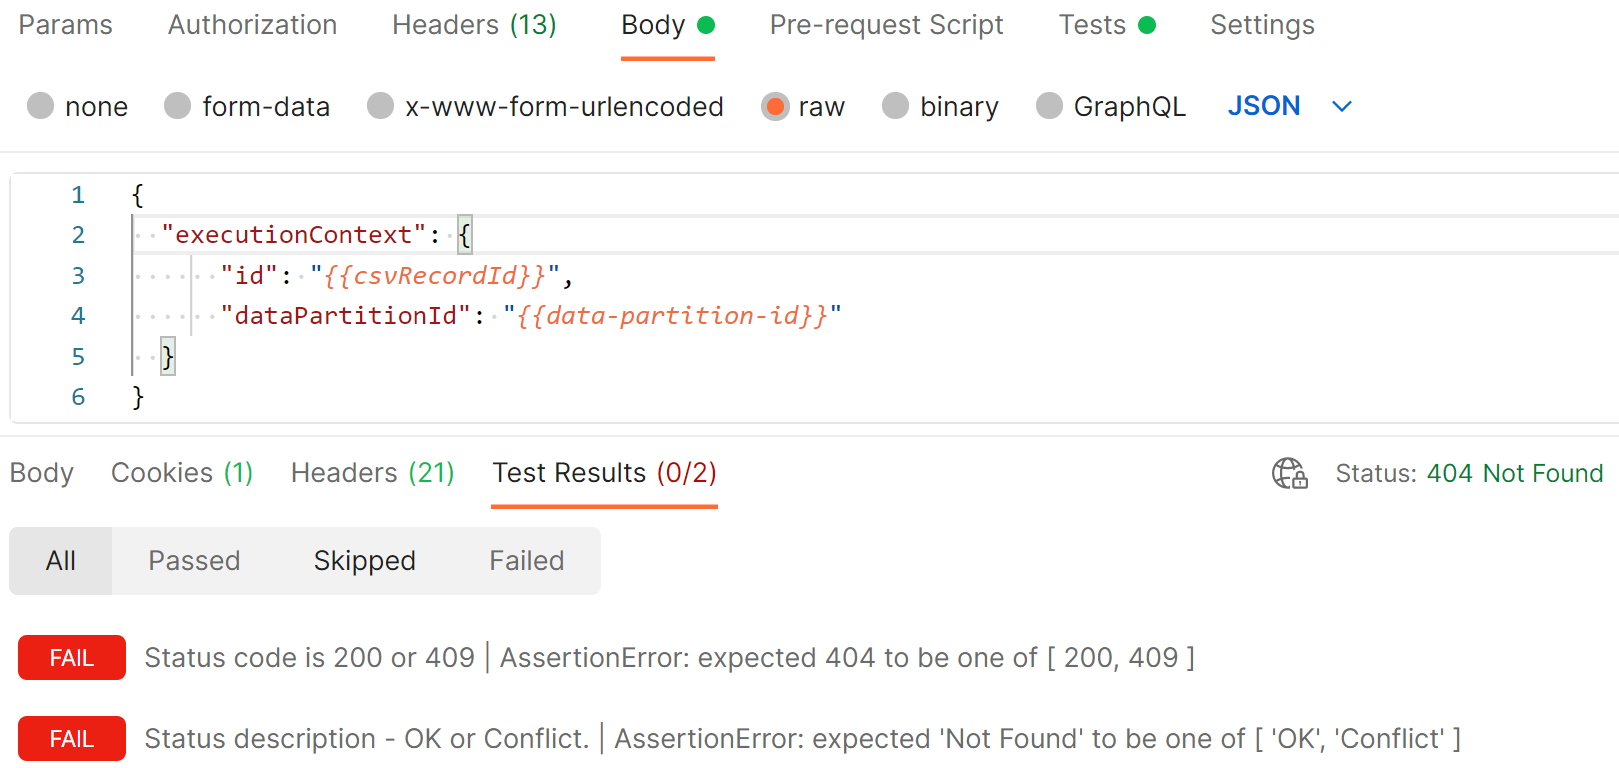Select the none body type radio
The height and width of the screenshot is (768, 1619).
(x=41, y=106)
